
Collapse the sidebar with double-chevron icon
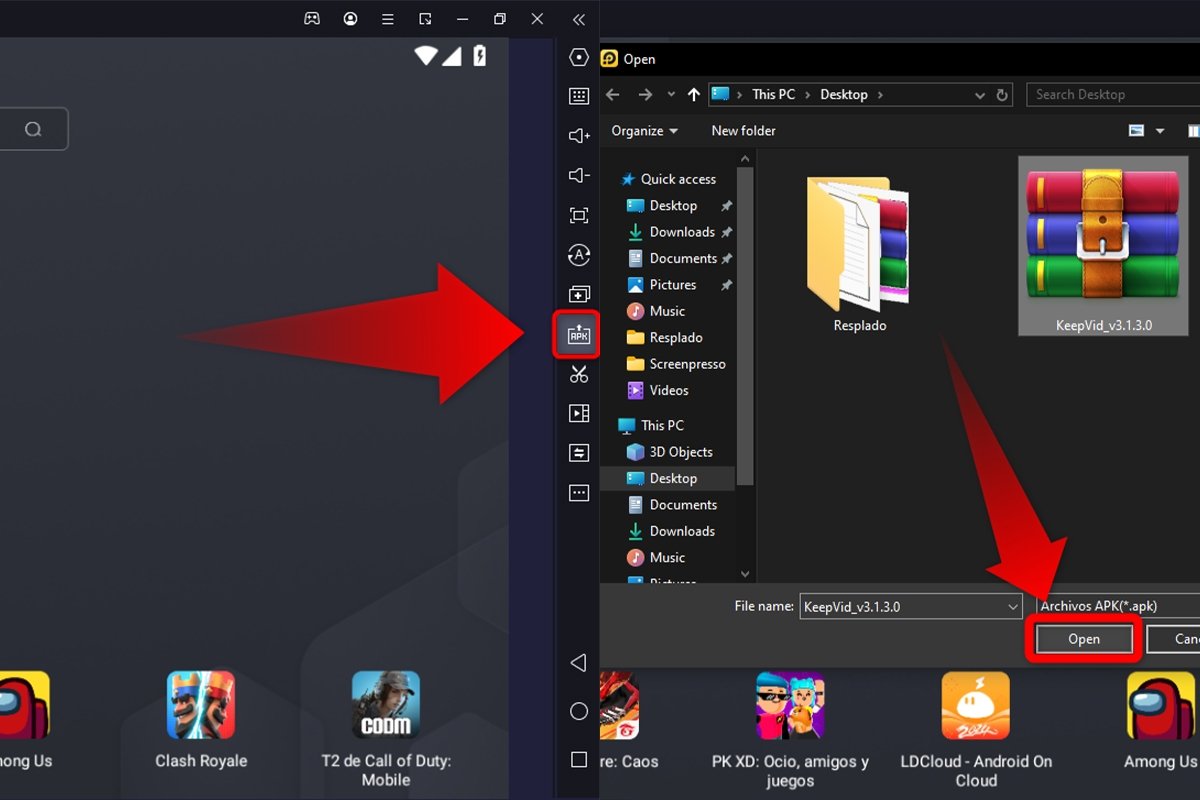click(x=579, y=19)
